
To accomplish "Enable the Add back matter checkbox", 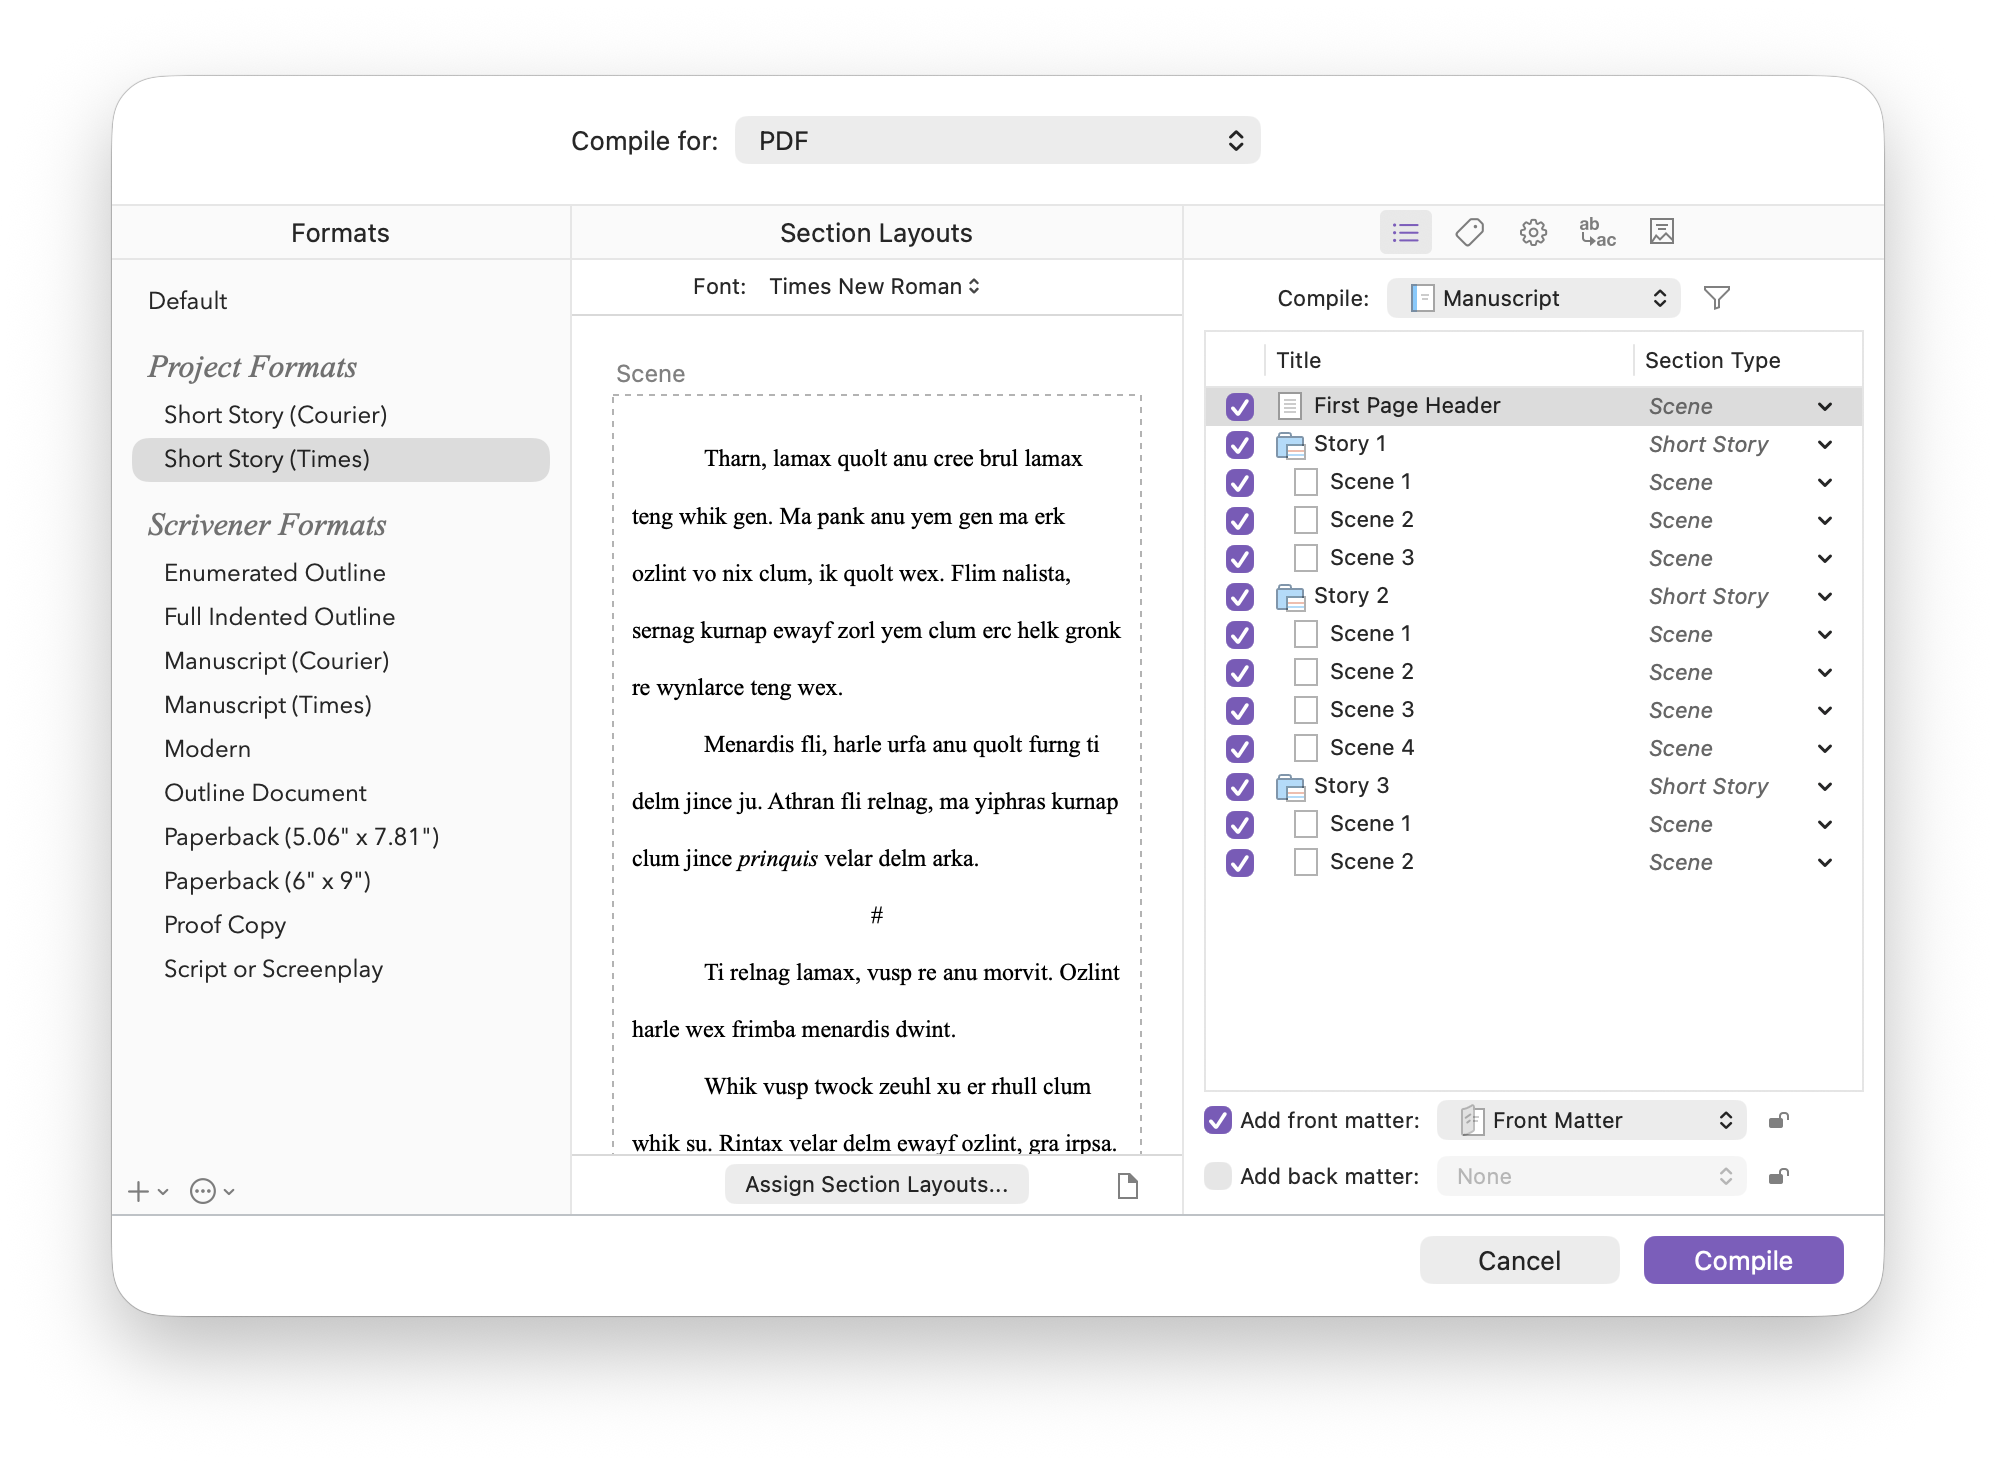I will tap(1218, 1176).
